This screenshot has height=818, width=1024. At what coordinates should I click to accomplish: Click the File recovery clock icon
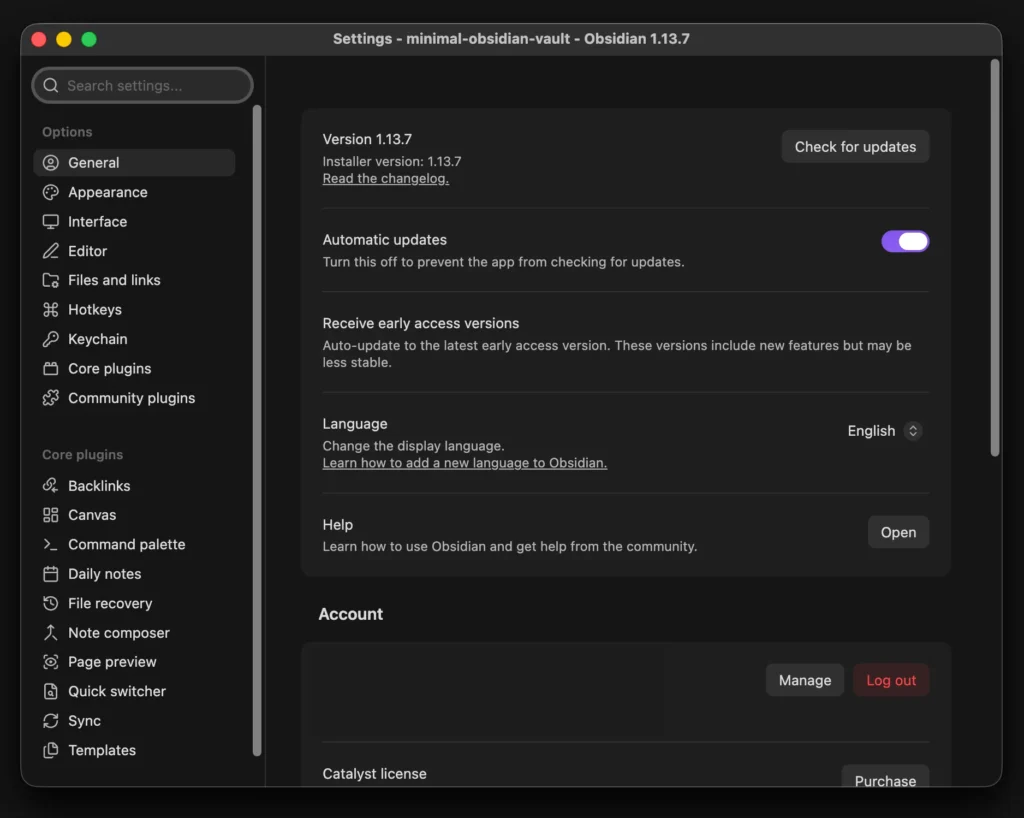point(50,603)
